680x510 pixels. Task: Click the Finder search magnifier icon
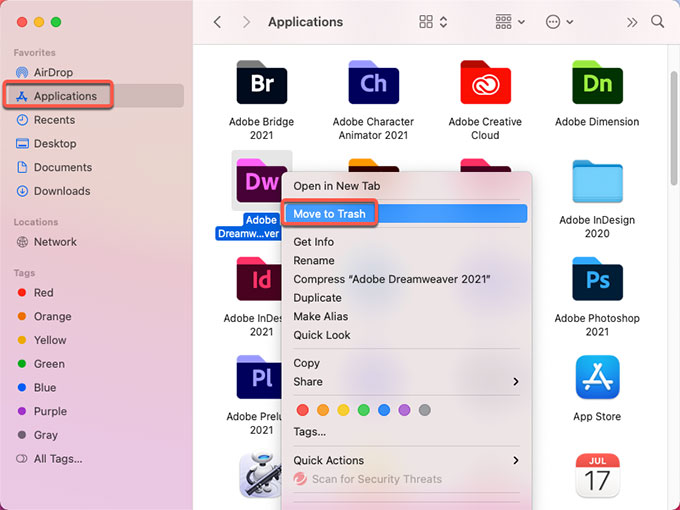click(657, 22)
